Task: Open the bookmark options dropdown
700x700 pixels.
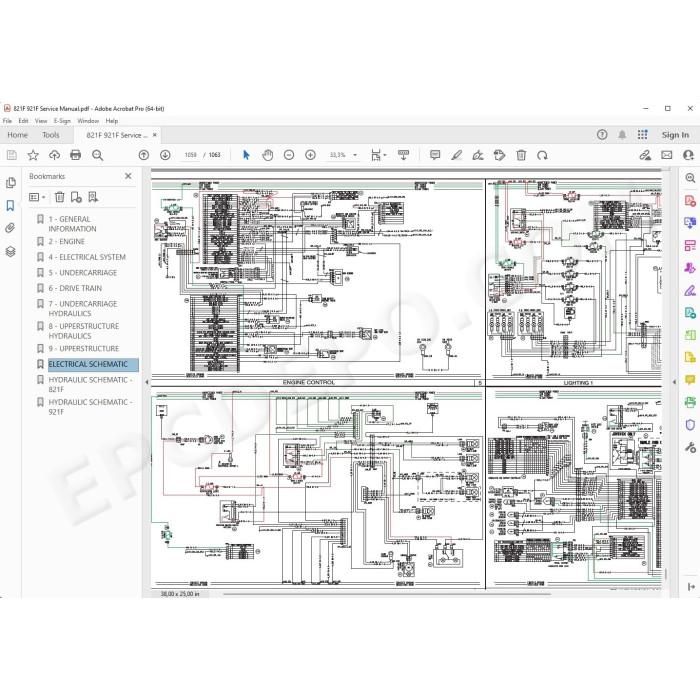Action: (37, 197)
